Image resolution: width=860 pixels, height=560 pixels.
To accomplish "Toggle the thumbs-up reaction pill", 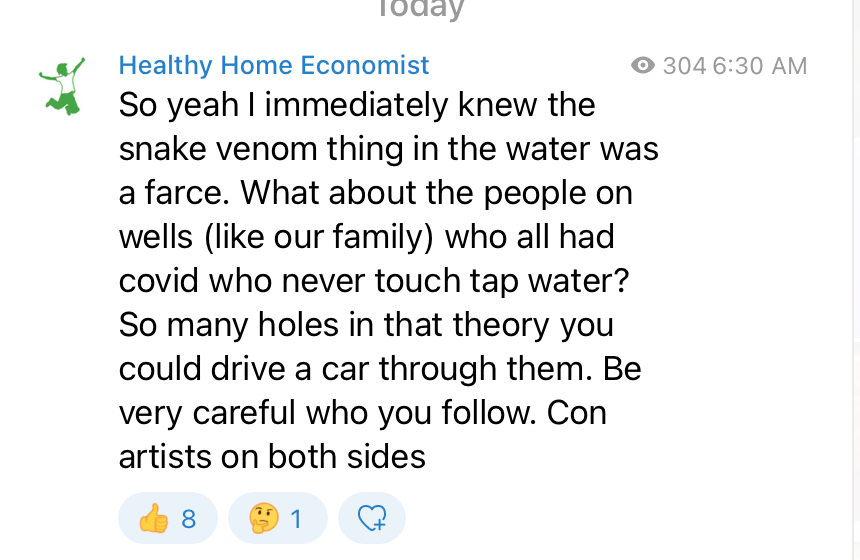I will pyautogui.click(x=167, y=518).
